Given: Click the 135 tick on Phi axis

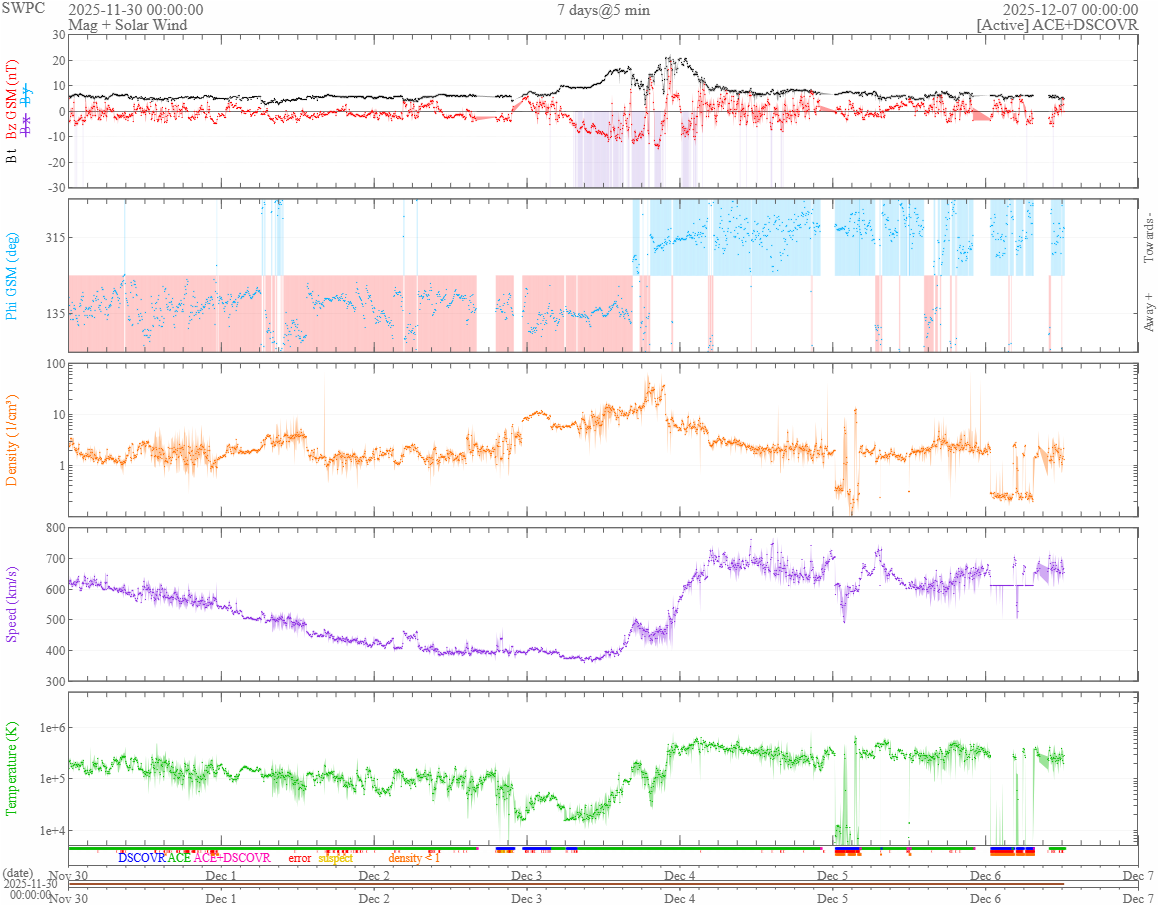Looking at the screenshot, I should [55, 313].
